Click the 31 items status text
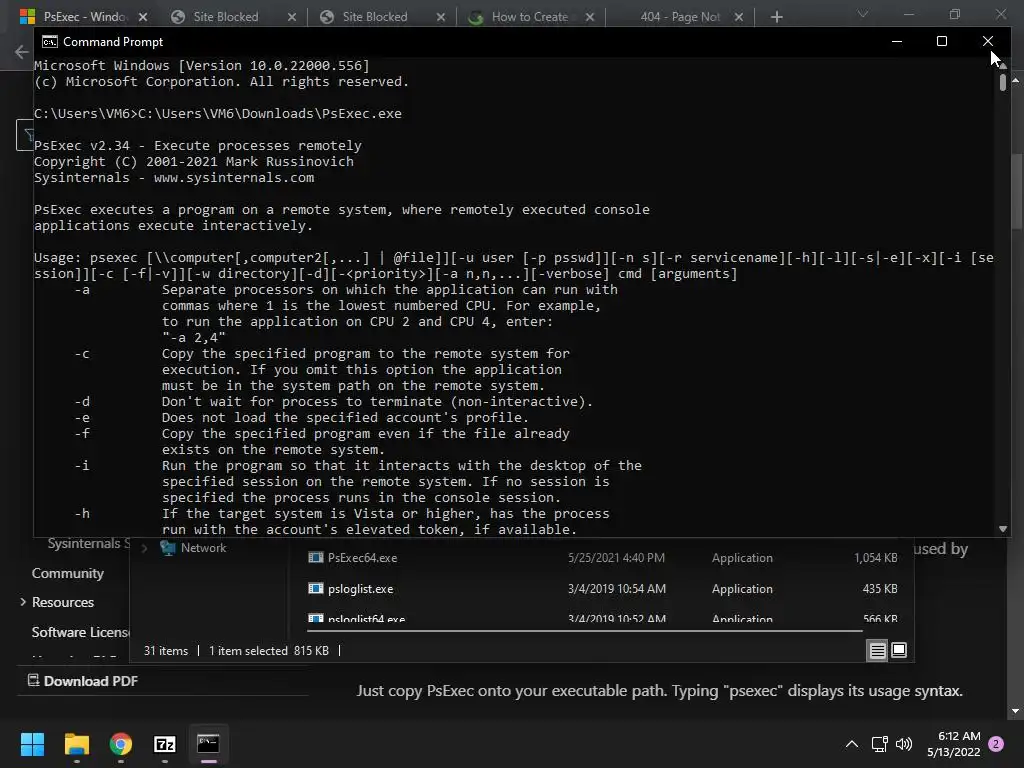1024x768 pixels. 166,651
